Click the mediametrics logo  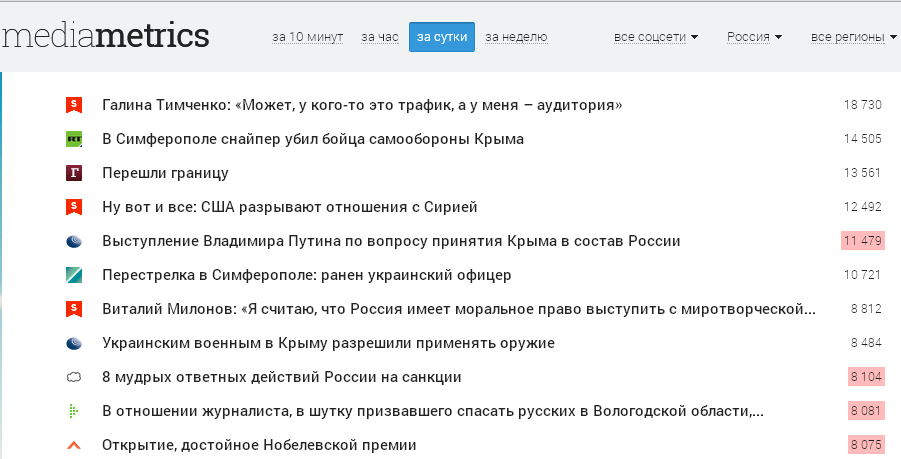click(x=105, y=36)
